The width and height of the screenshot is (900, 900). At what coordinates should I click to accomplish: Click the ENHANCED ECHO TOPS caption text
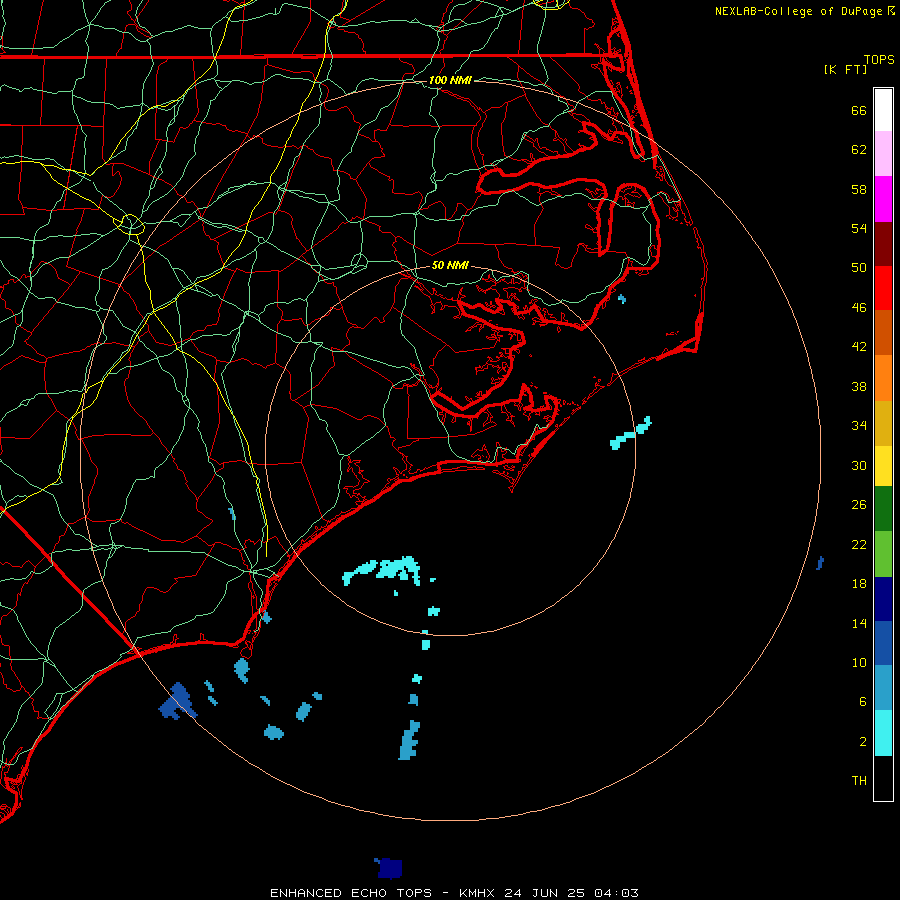pyautogui.click(x=351, y=893)
